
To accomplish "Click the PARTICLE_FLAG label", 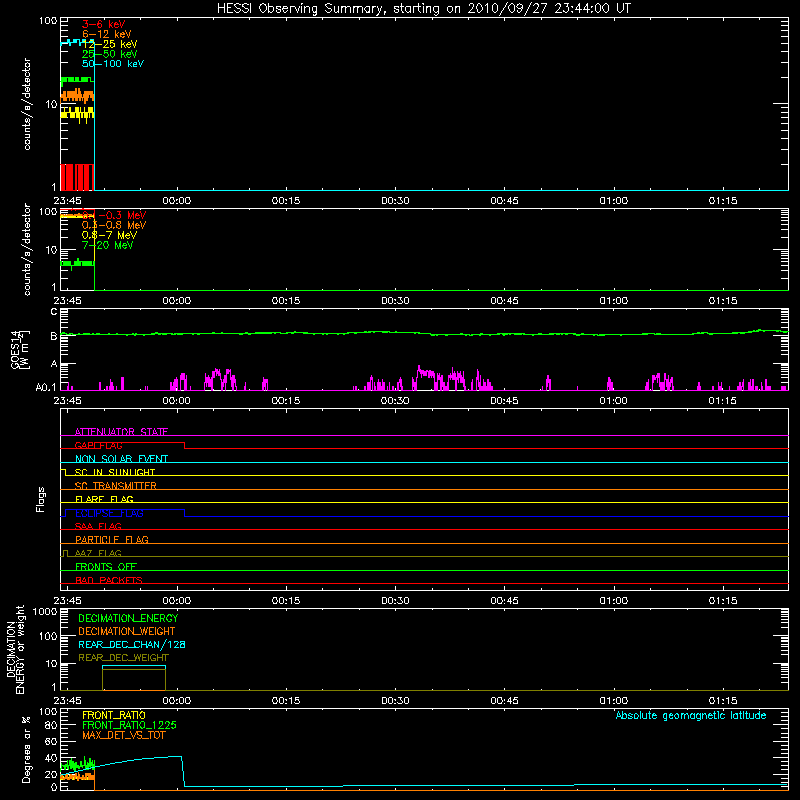I will pos(112,539).
